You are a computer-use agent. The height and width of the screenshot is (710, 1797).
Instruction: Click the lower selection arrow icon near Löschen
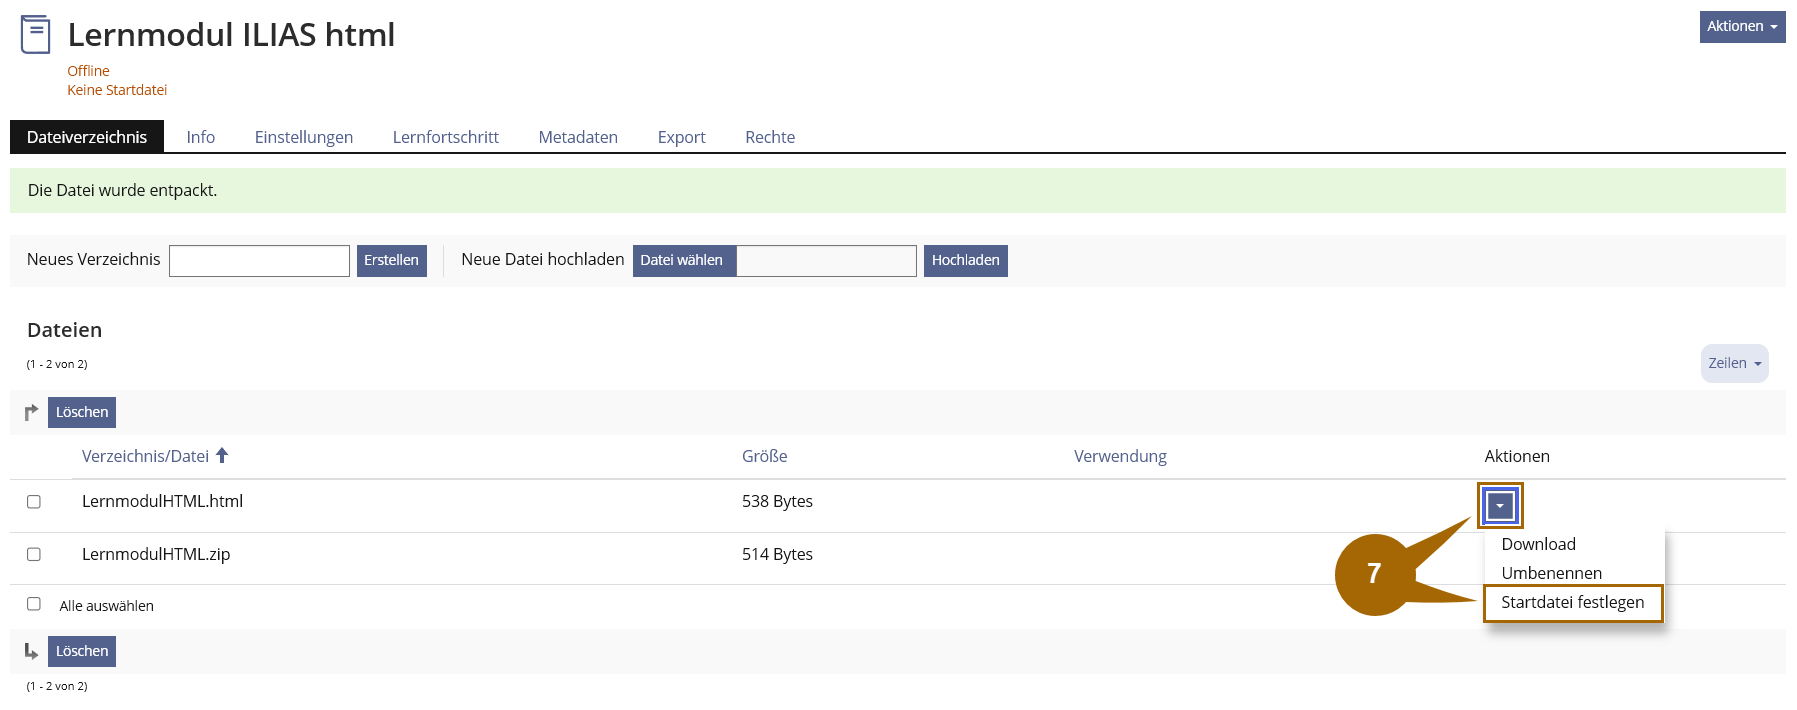(x=31, y=651)
